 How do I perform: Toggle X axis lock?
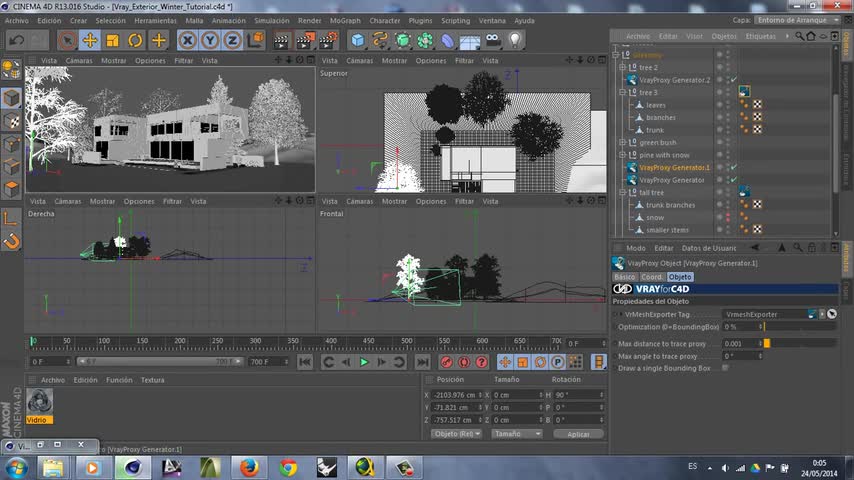187,40
